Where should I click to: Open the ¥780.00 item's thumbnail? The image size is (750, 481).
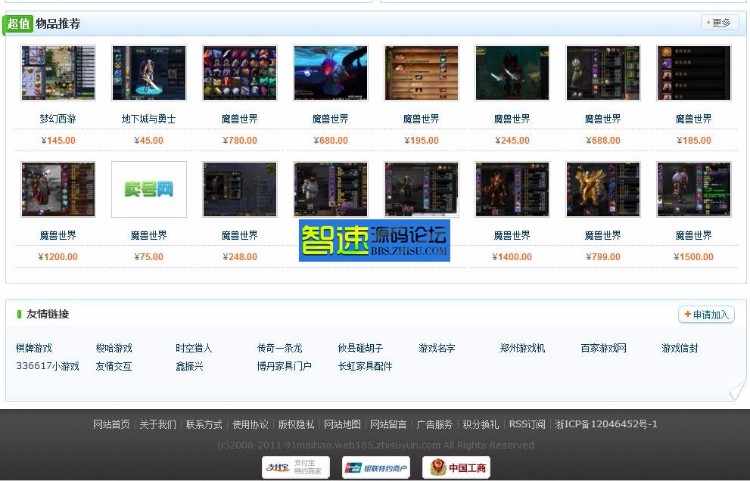pyautogui.click(x=240, y=73)
